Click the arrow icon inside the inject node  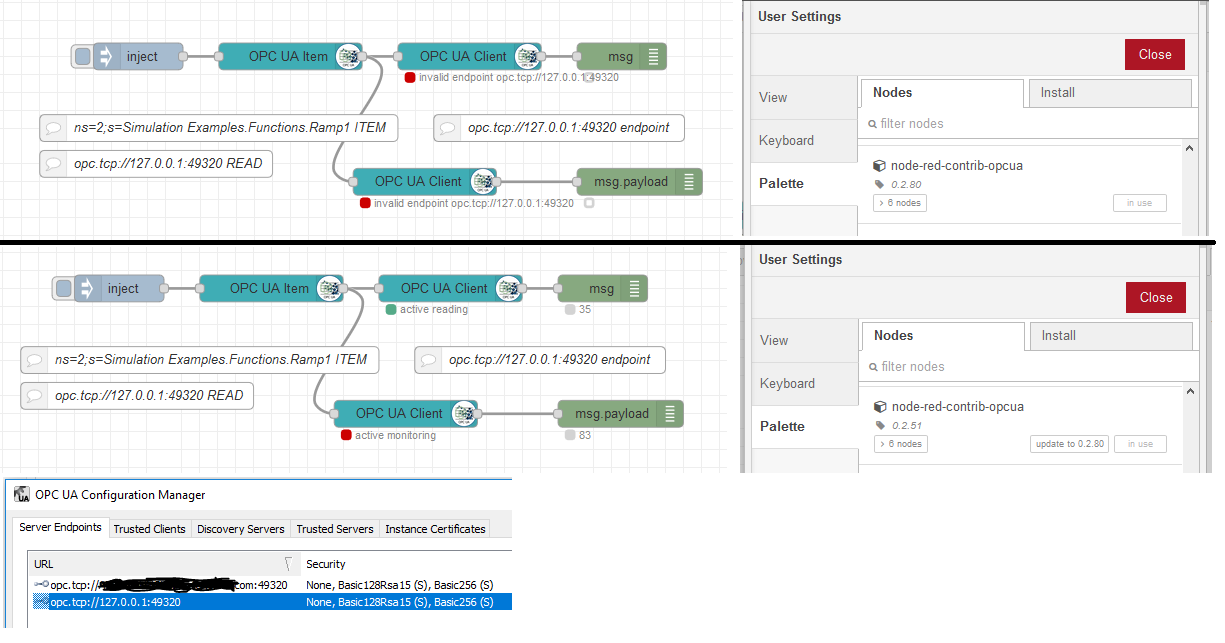tap(108, 57)
